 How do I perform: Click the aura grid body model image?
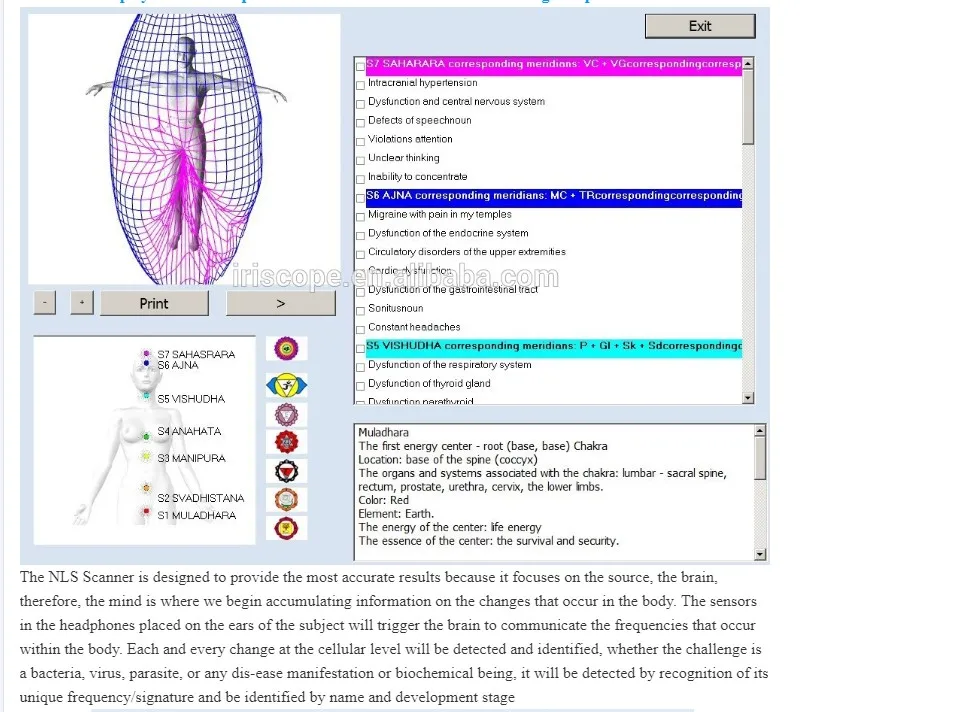(x=184, y=149)
